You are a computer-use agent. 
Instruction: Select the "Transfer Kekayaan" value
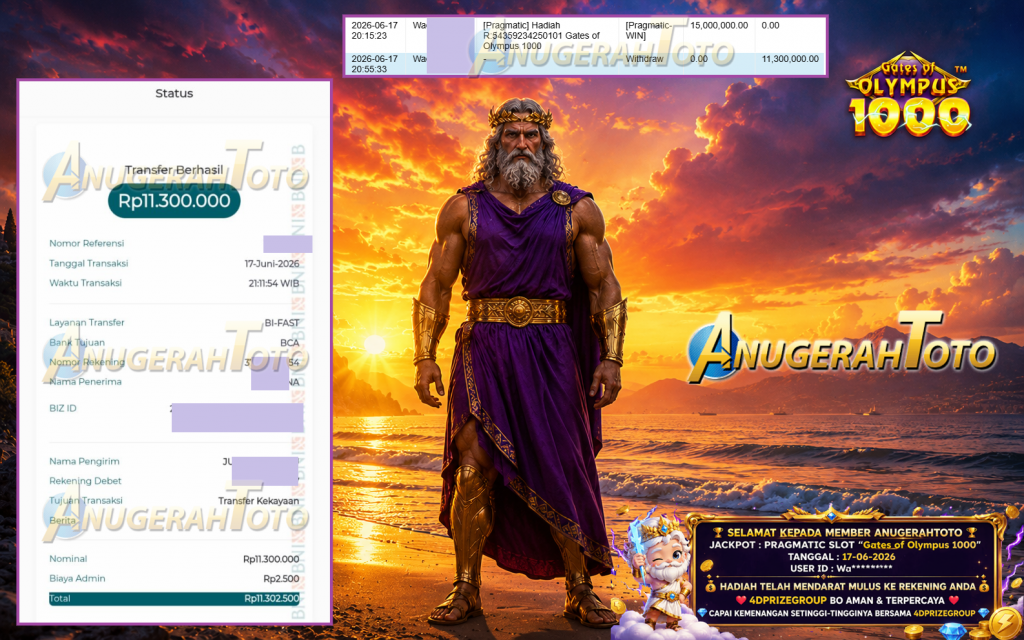click(x=259, y=501)
